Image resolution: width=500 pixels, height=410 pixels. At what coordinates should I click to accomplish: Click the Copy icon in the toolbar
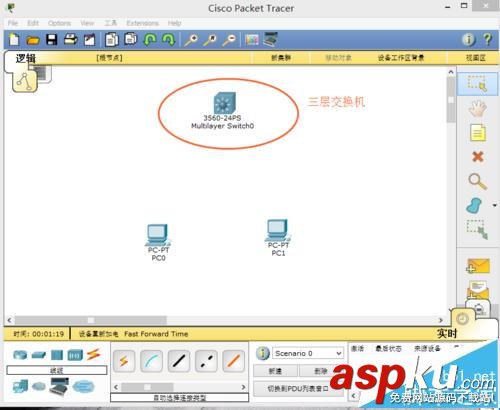[x=112, y=40]
